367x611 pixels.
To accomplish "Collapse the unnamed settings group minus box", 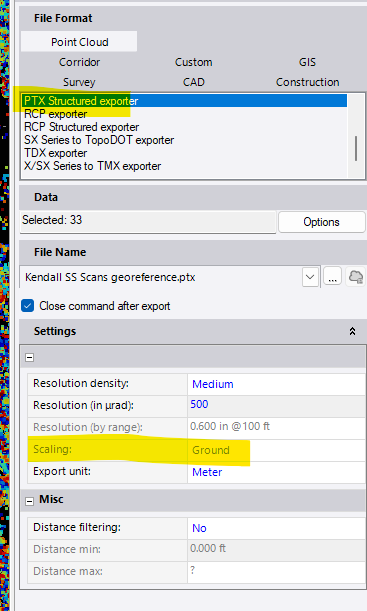I will pyautogui.click(x=30, y=357).
